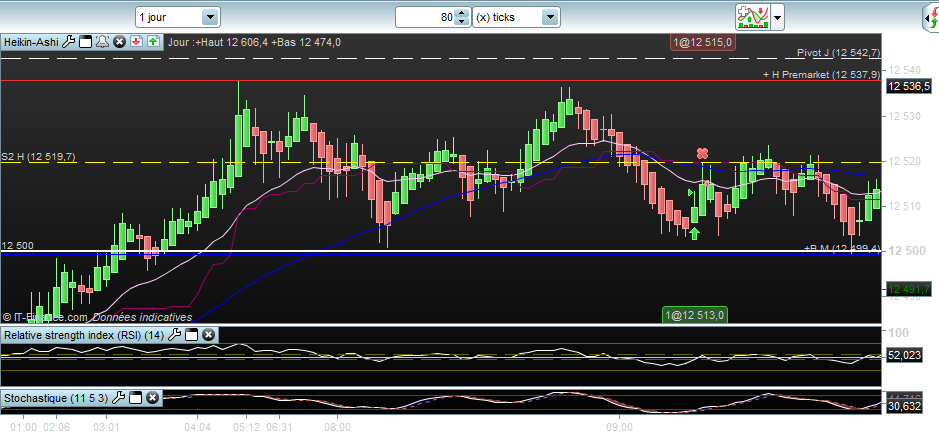This screenshot has height=435, width=939.
Task: Click the Stochastique panel window icon
Action: [x=135, y=397]
